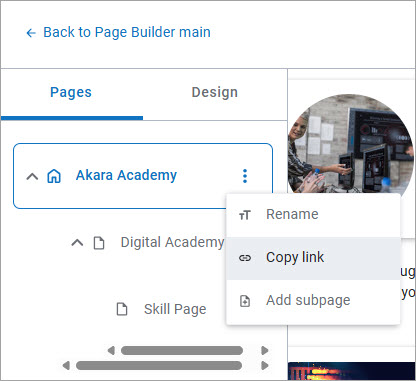The width and height of the screenshot is (416, 381).
Task: Click the Rename text icon
Action: (x=245, y=215)
